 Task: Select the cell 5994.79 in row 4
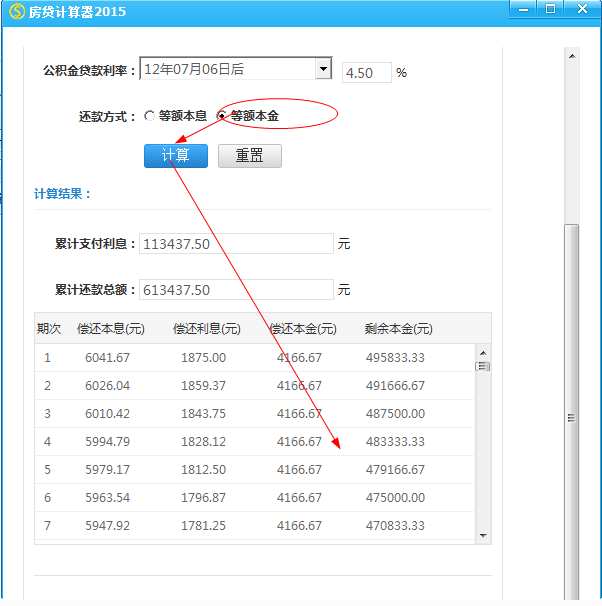point(107,441)
